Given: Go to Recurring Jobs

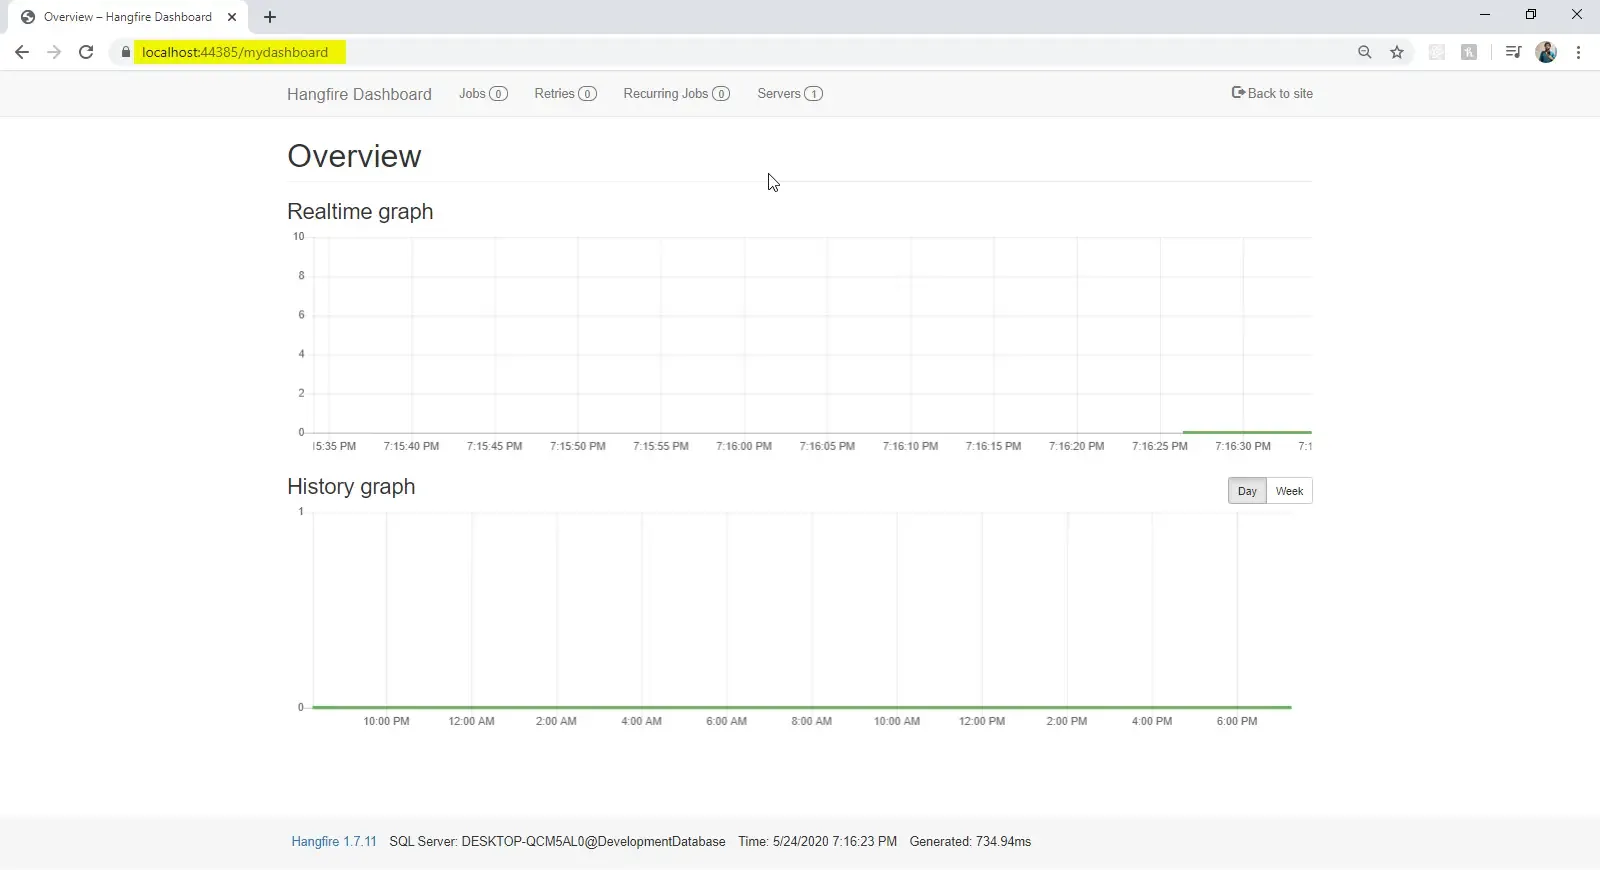Looking at the screenshot, I should click(676, 93).
